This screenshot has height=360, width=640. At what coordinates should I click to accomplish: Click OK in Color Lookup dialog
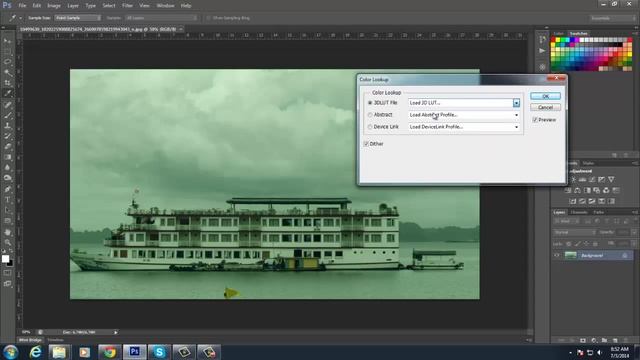click(545, 96)
